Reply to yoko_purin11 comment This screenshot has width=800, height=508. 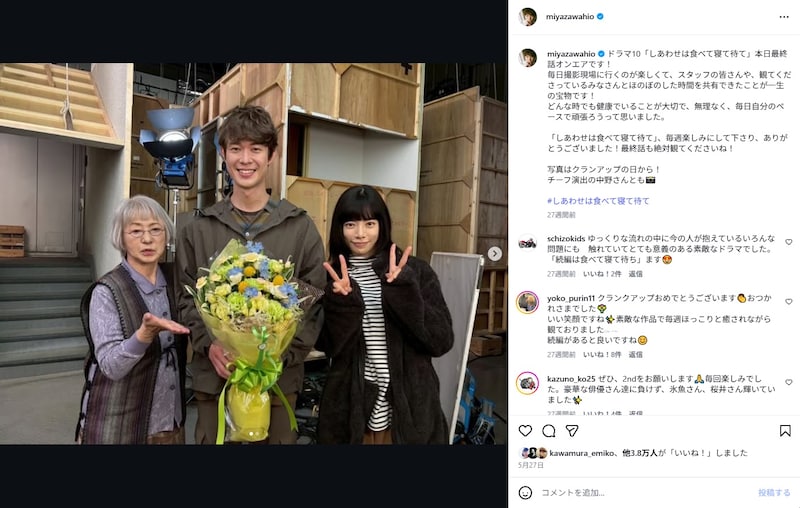(x=635, y=354)
